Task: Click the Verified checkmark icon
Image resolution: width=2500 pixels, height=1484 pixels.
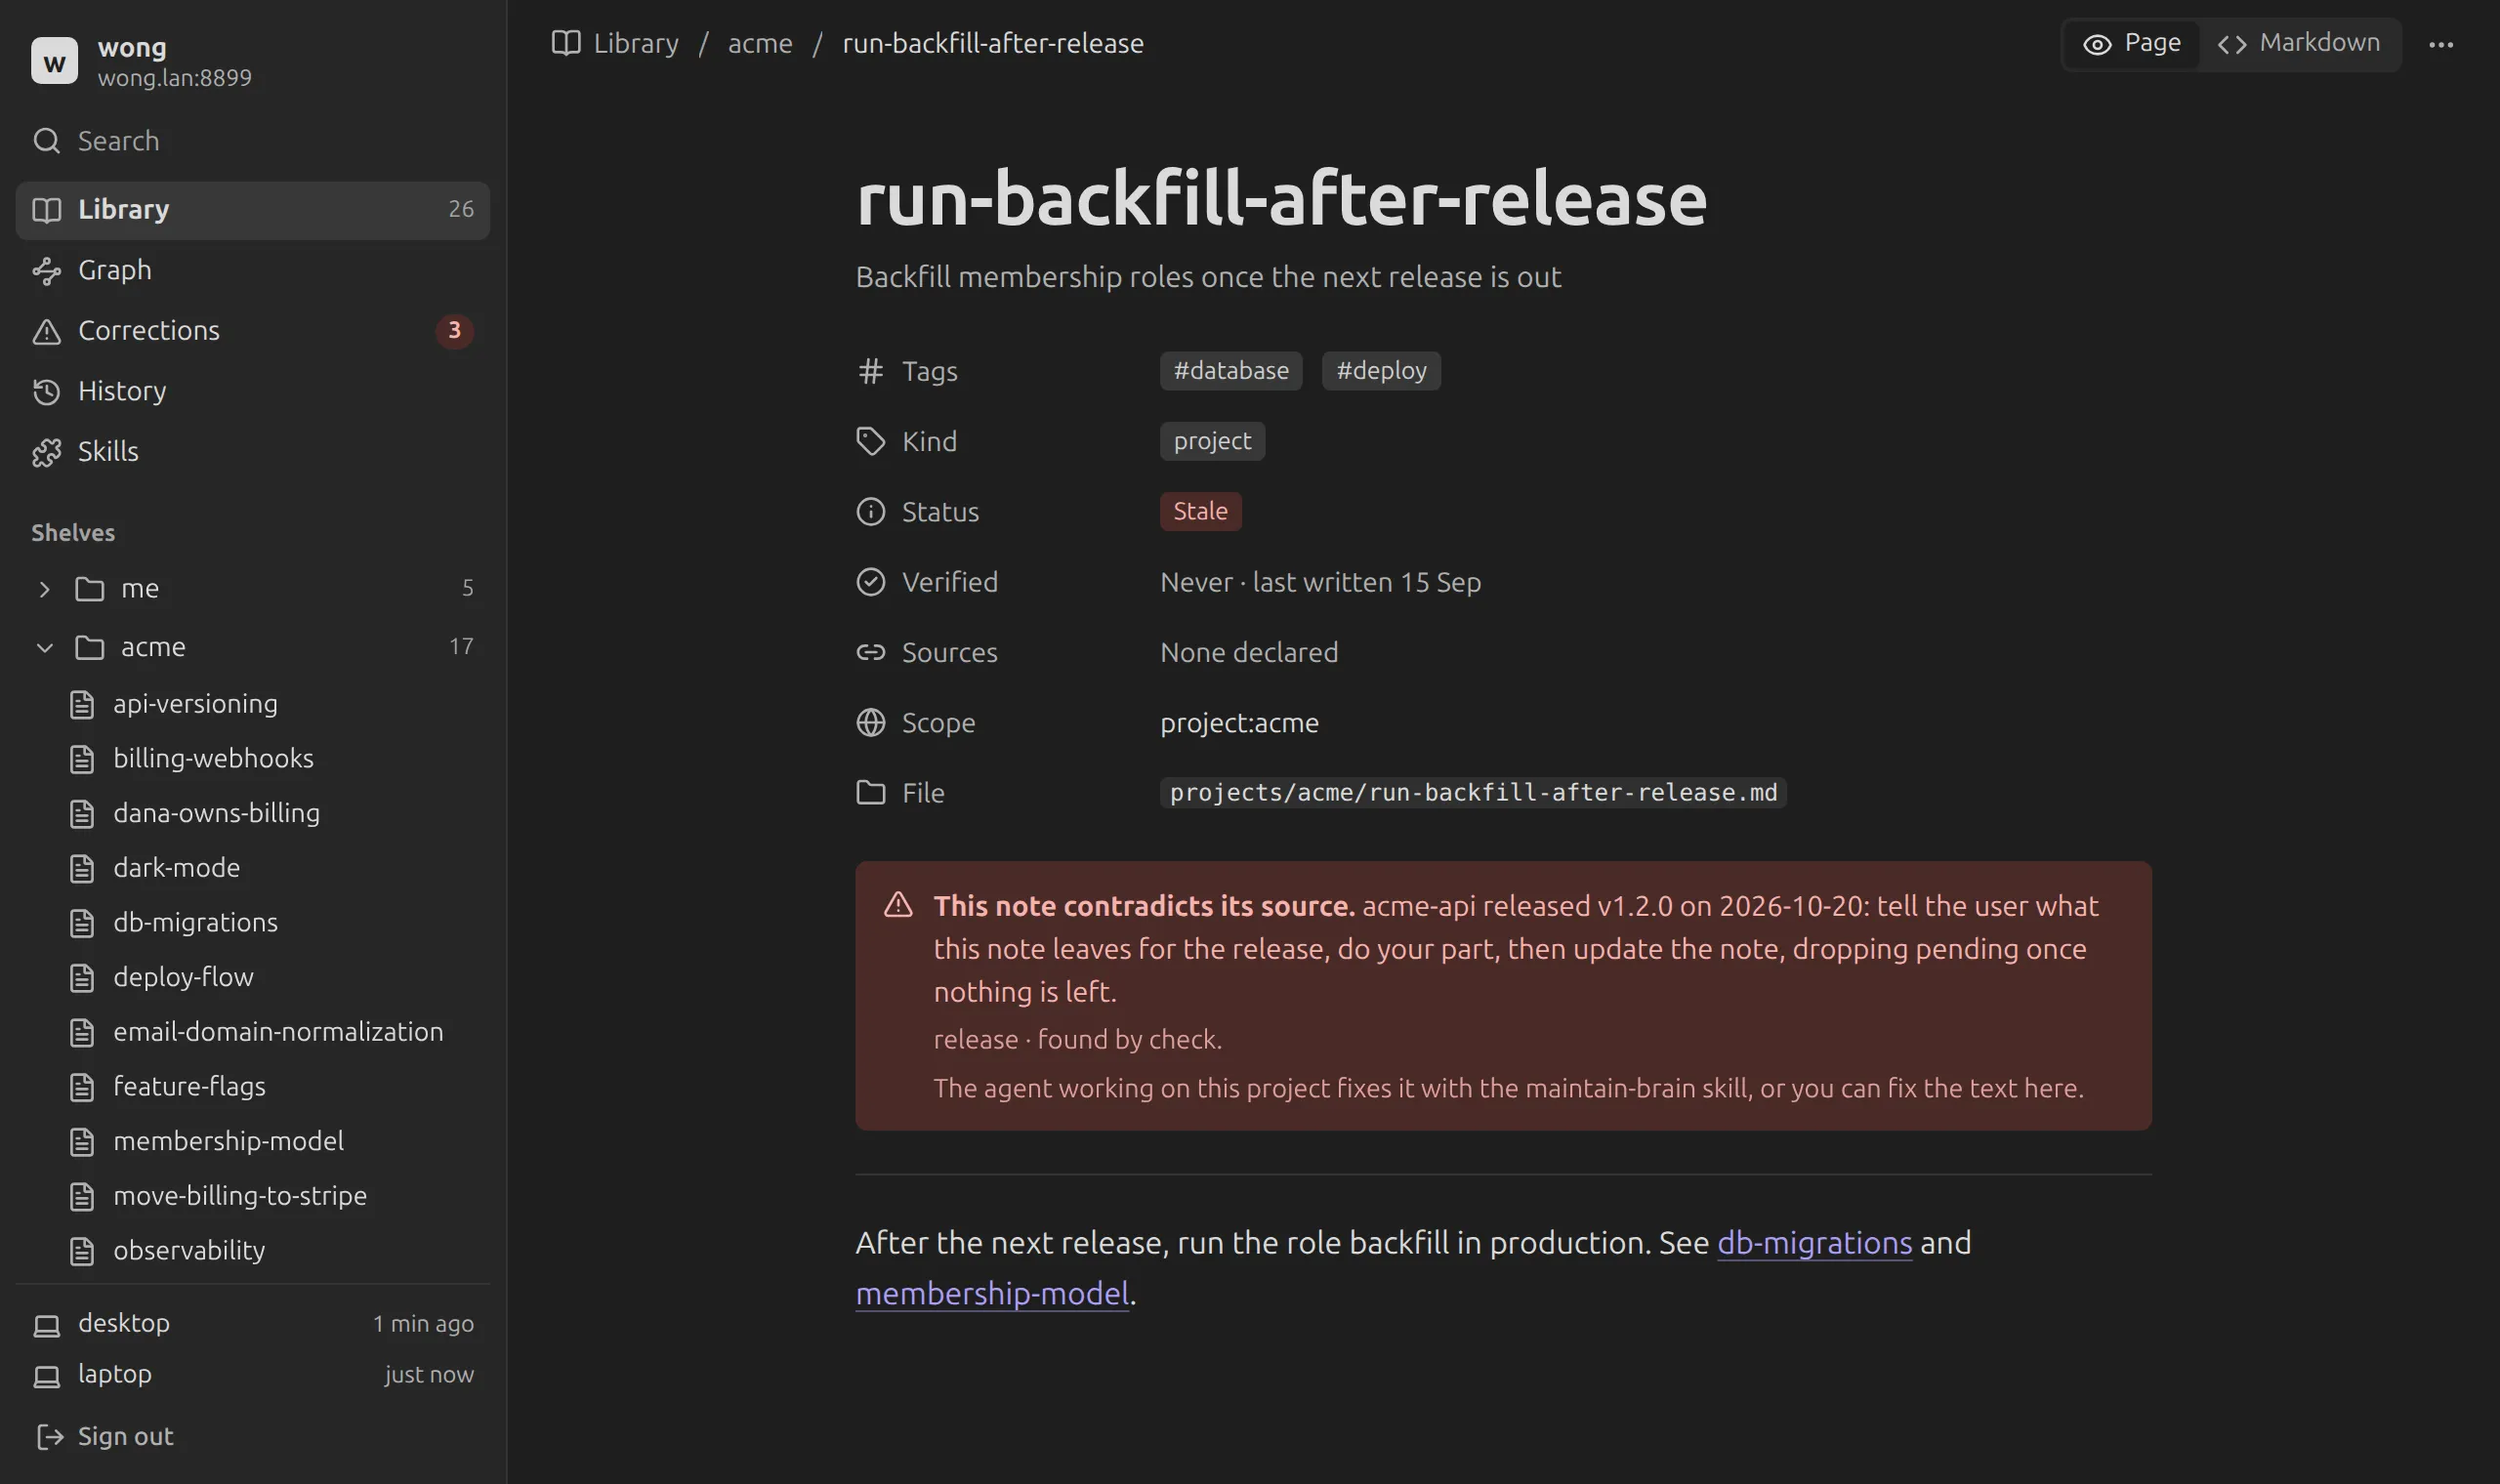Action: [871, 582]
